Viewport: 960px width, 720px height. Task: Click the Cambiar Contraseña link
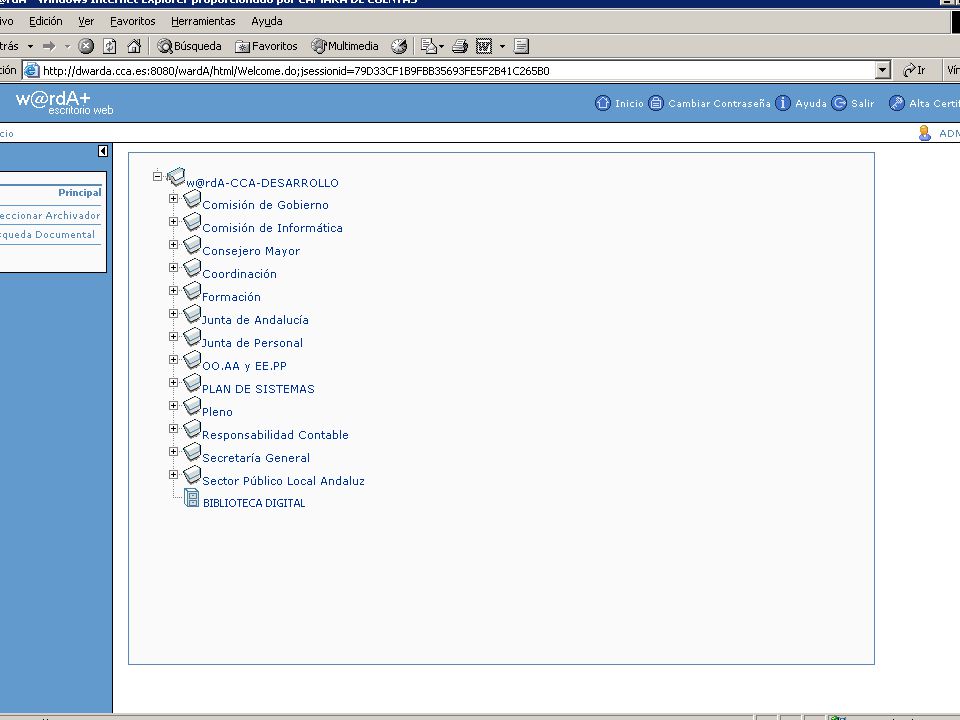pos(719,103)
